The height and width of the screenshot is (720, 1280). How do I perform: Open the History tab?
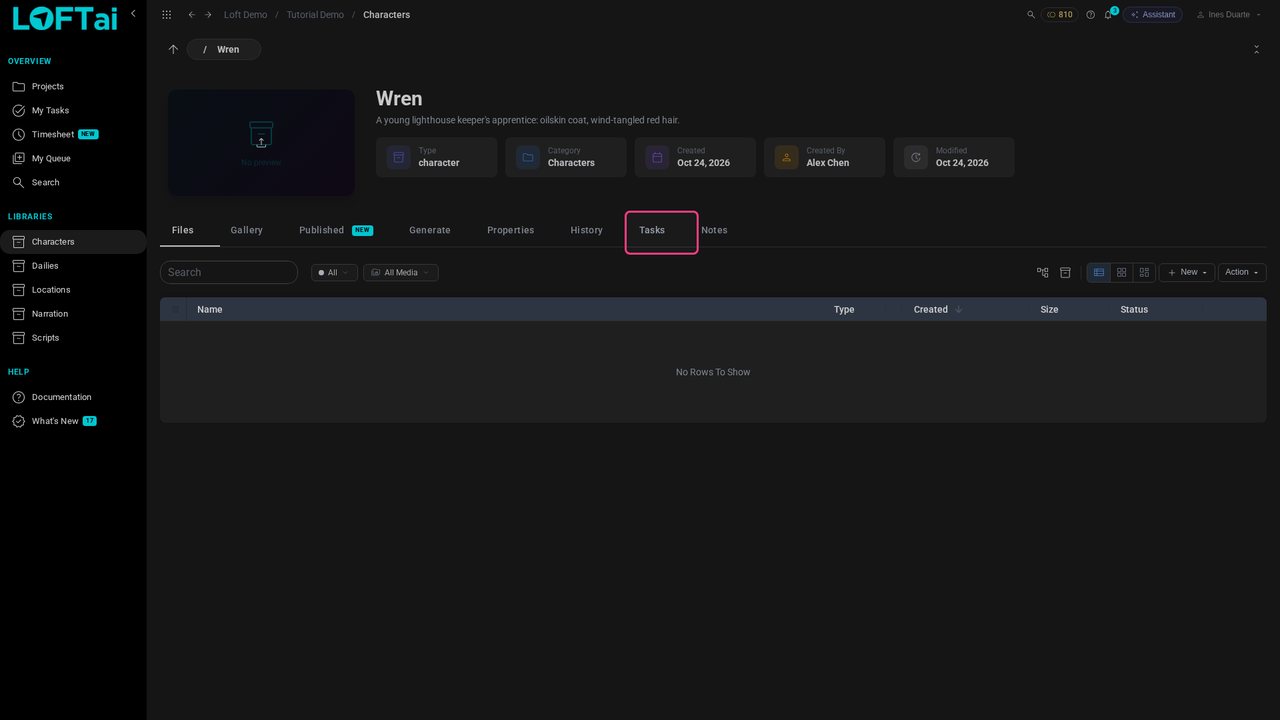tap(587, 230)
